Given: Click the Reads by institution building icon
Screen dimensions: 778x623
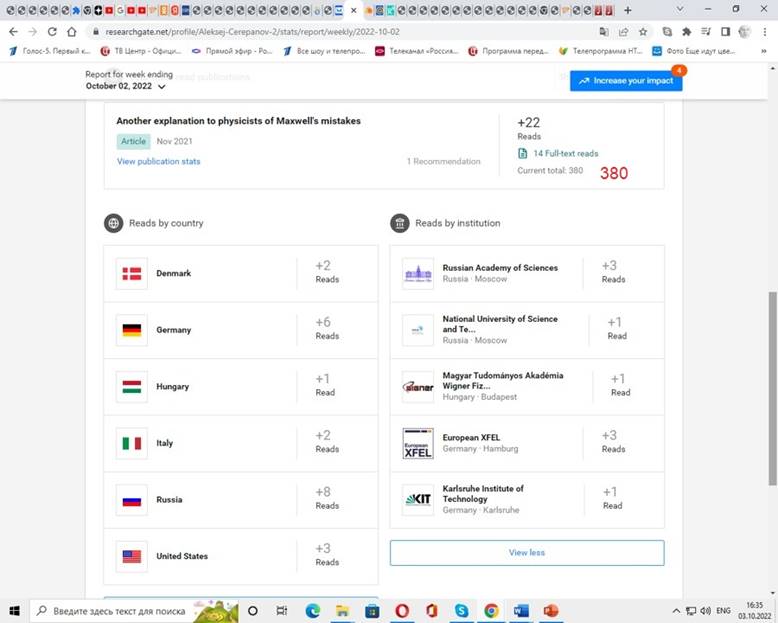Looking at the screenshot, I should (x=400, y=223).
